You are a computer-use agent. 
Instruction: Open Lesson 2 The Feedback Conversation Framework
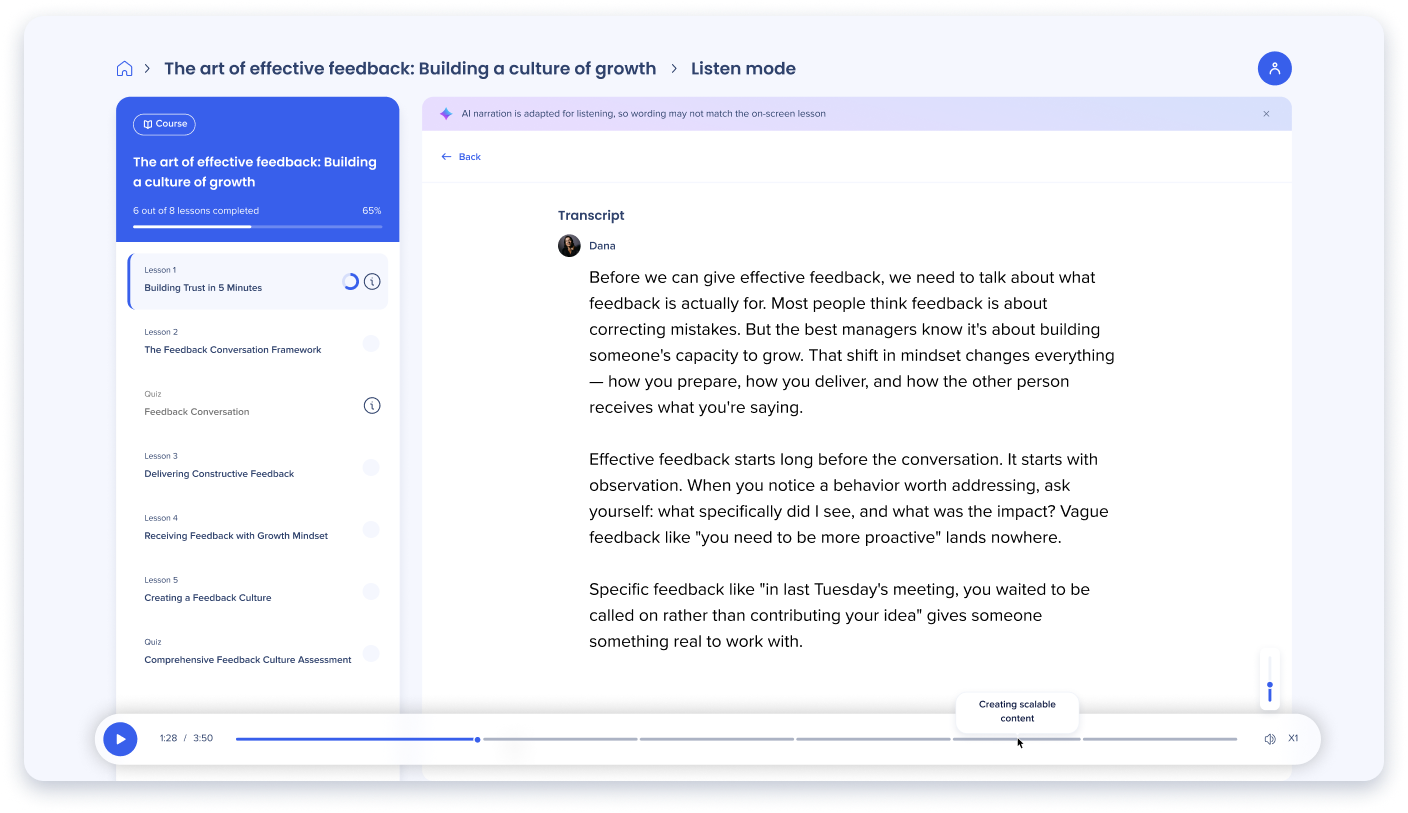tap(257, 343)
